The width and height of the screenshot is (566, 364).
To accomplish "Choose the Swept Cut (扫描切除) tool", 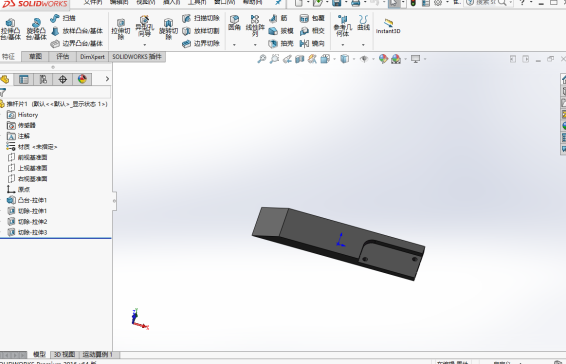I will point(201,18).
